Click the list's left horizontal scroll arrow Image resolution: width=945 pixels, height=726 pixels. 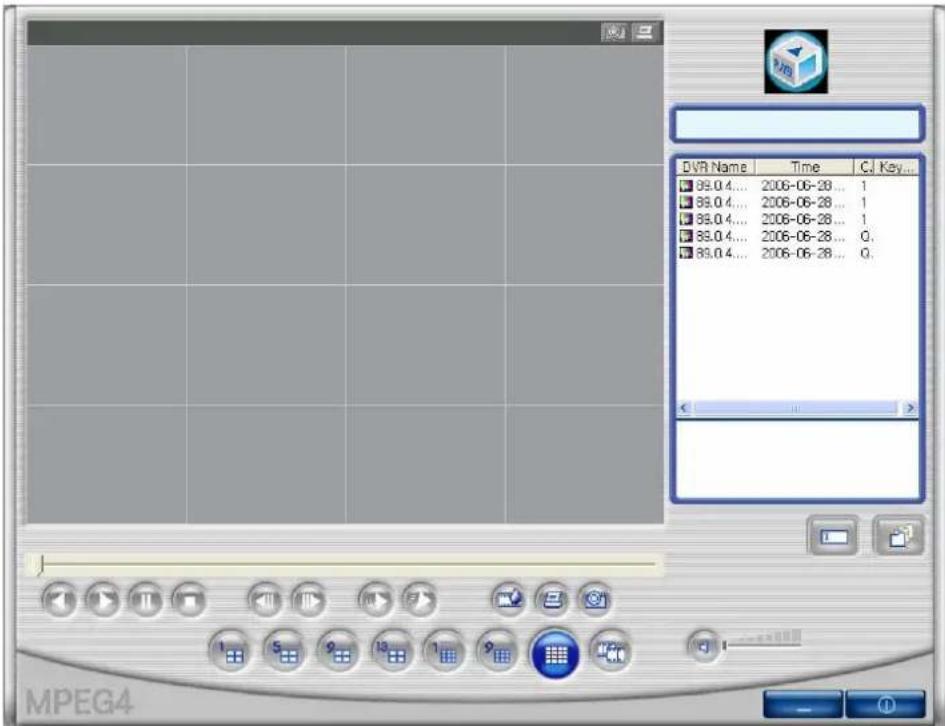pyautogui.click(x=684, y=408)
